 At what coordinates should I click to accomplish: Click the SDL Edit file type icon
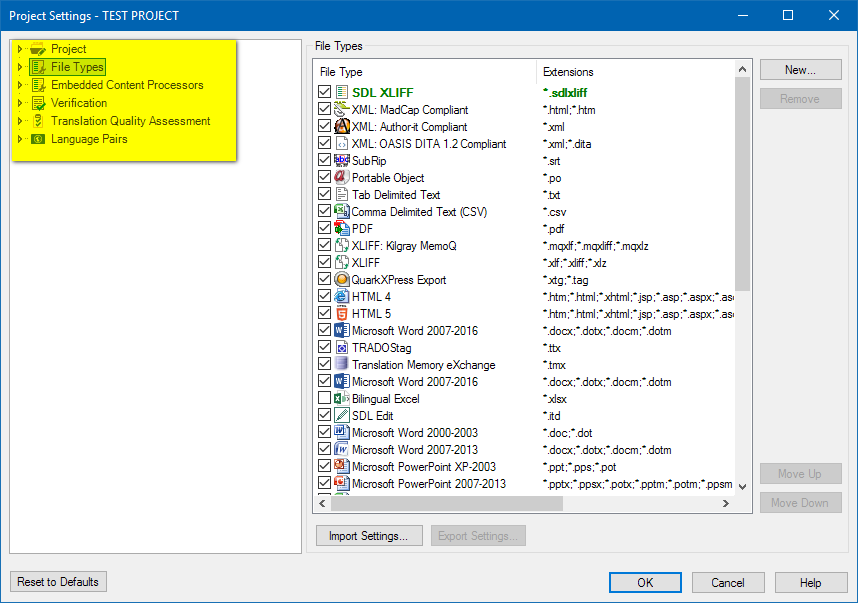click(x=342, y=415)
